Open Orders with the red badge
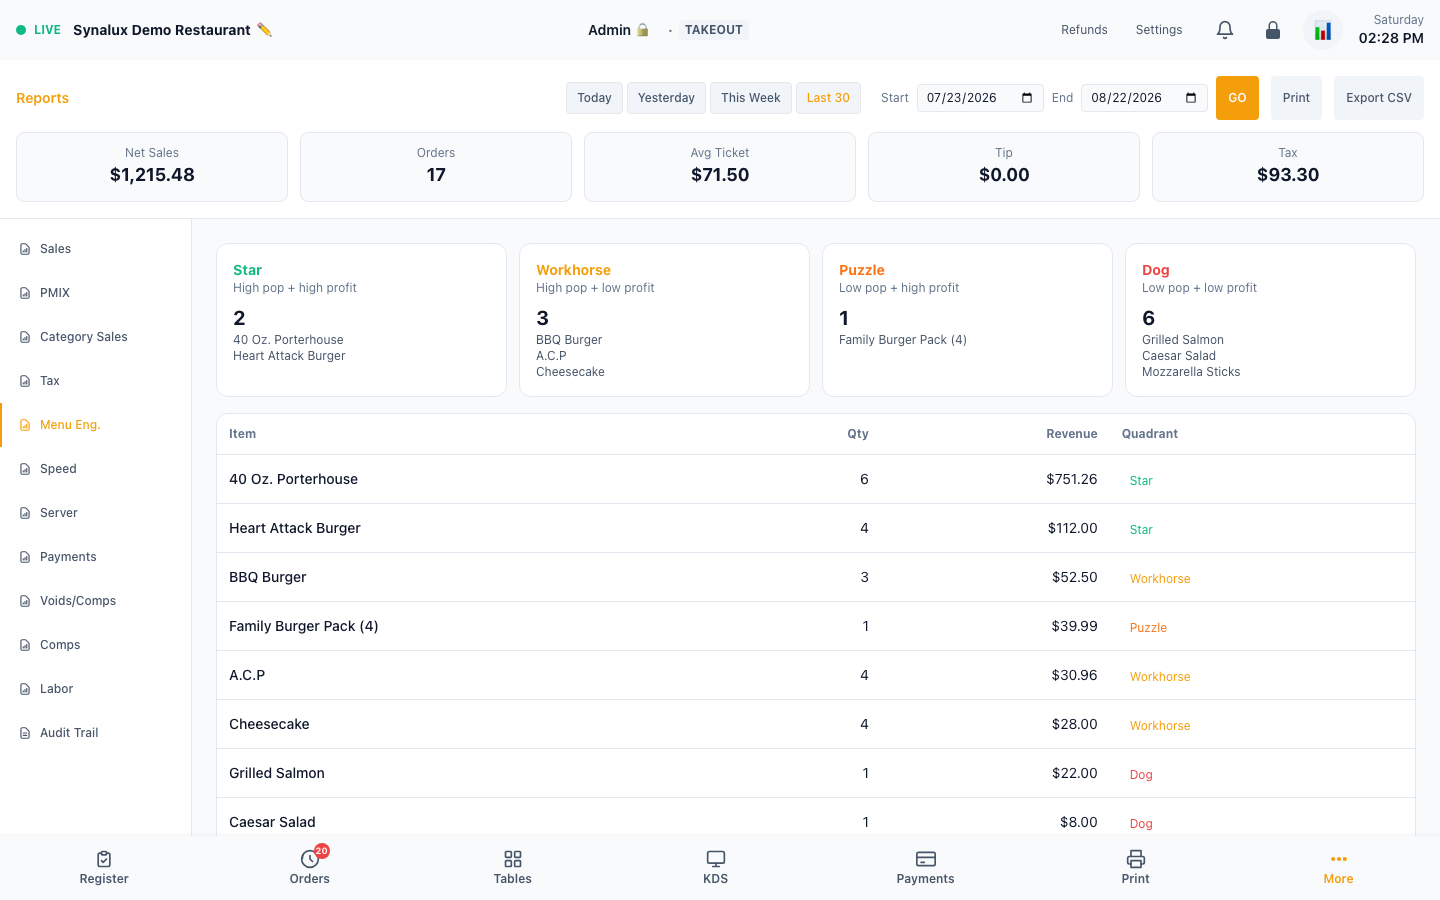The width and height of the screenshot is (1440, 900). pyautogui.click(x=310, y=867)
